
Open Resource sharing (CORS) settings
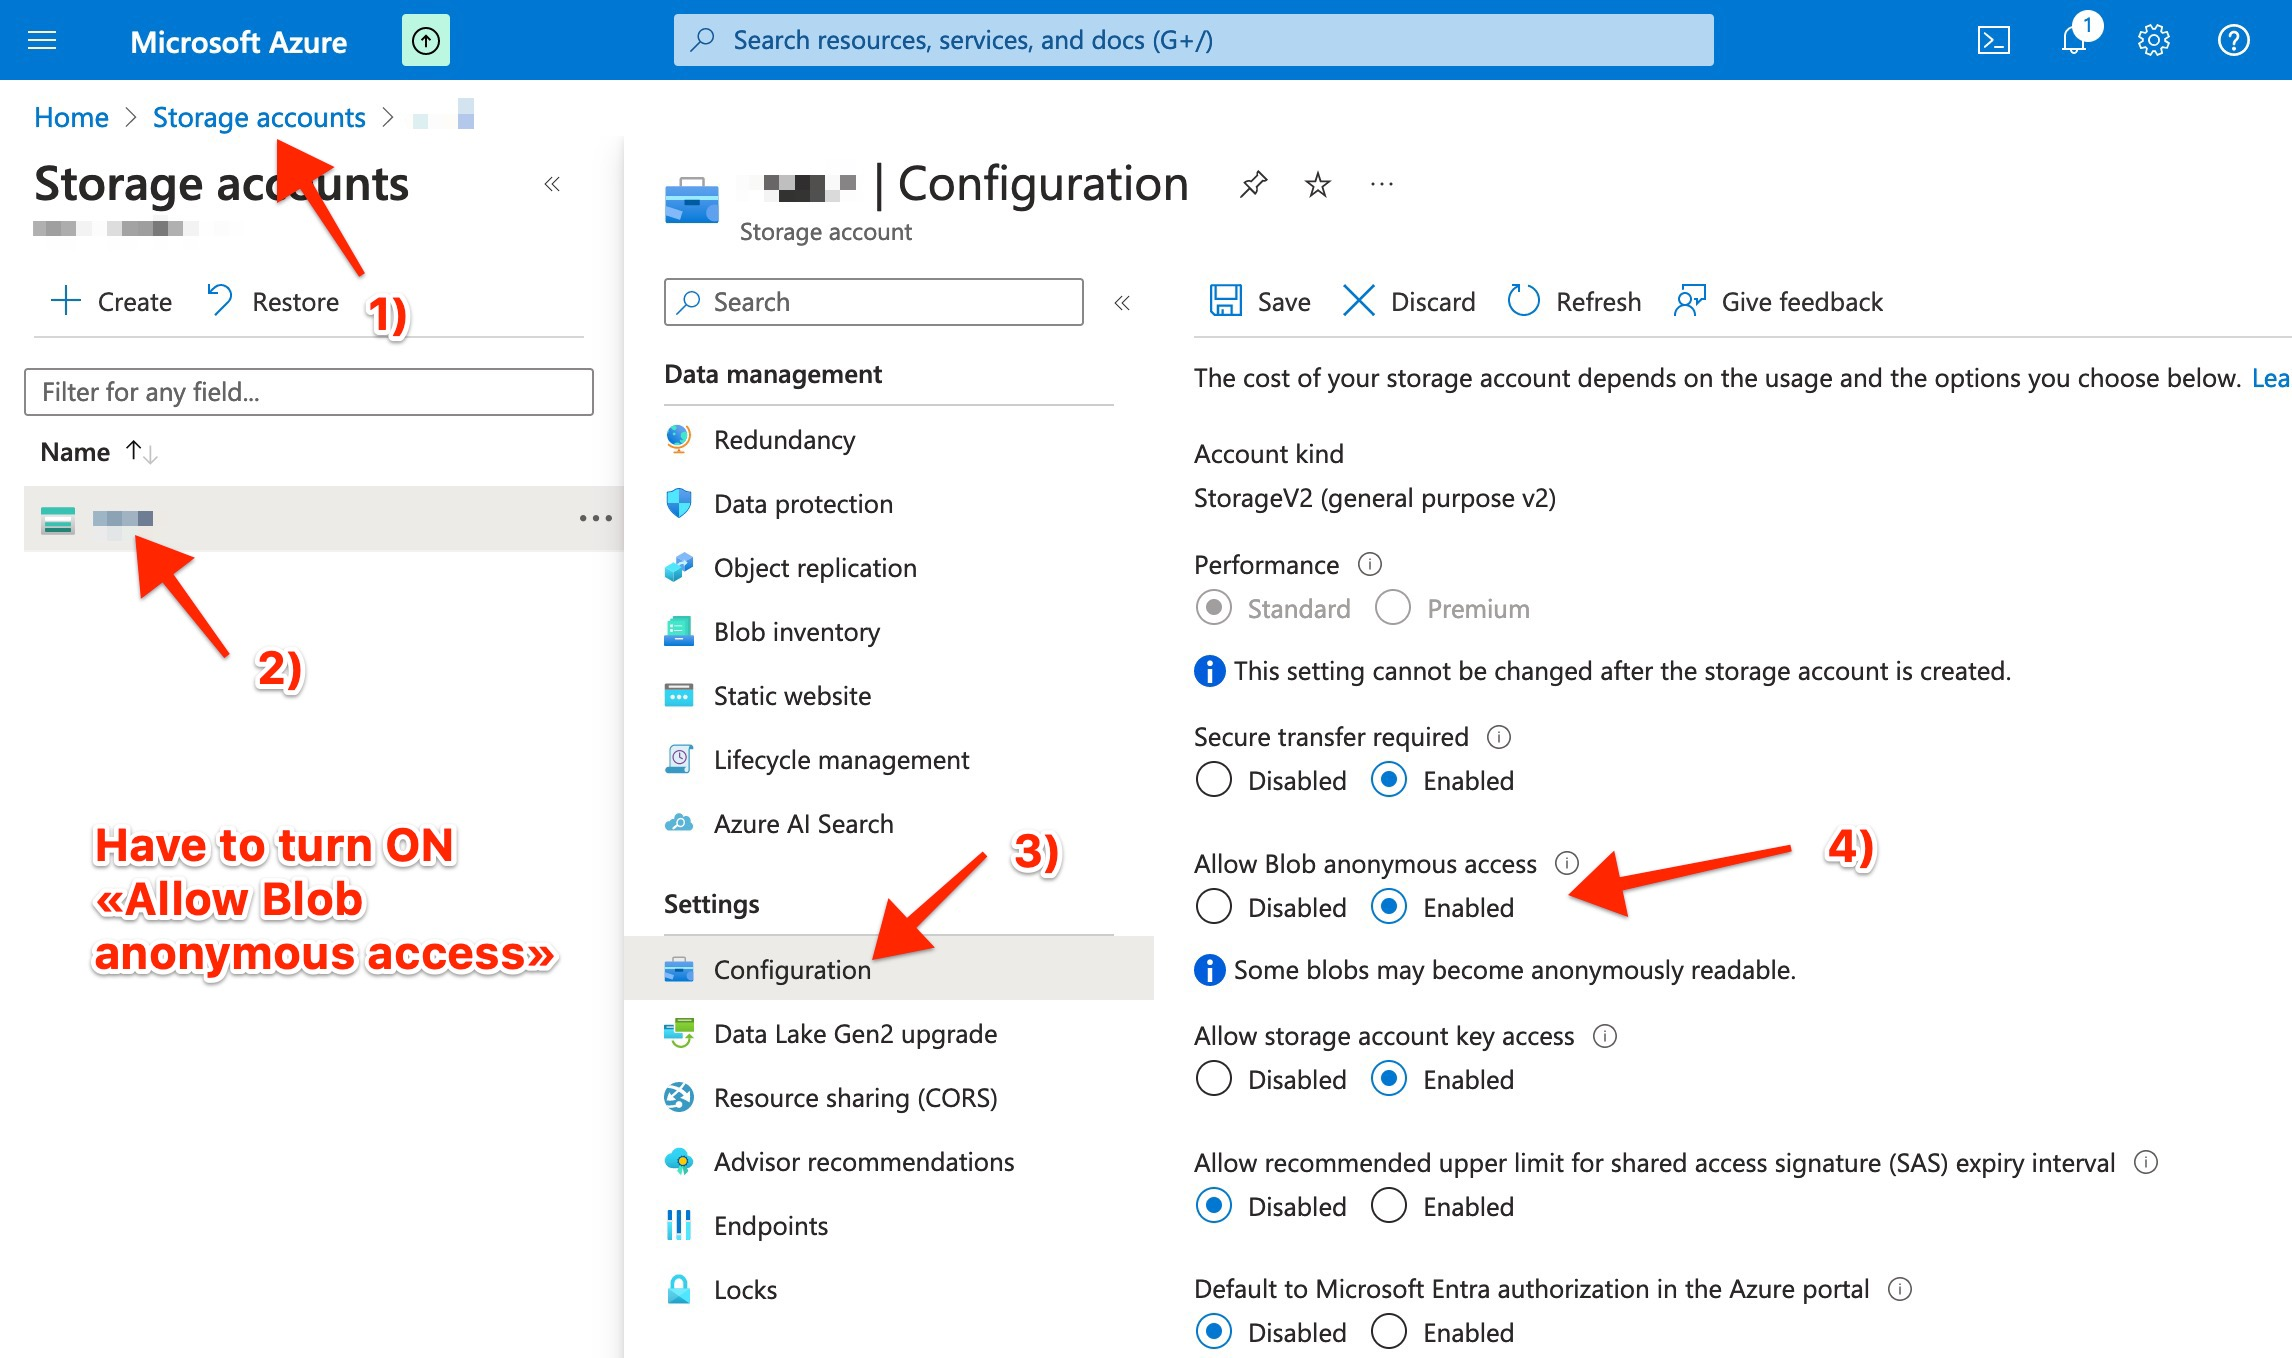click(855, 1098)
